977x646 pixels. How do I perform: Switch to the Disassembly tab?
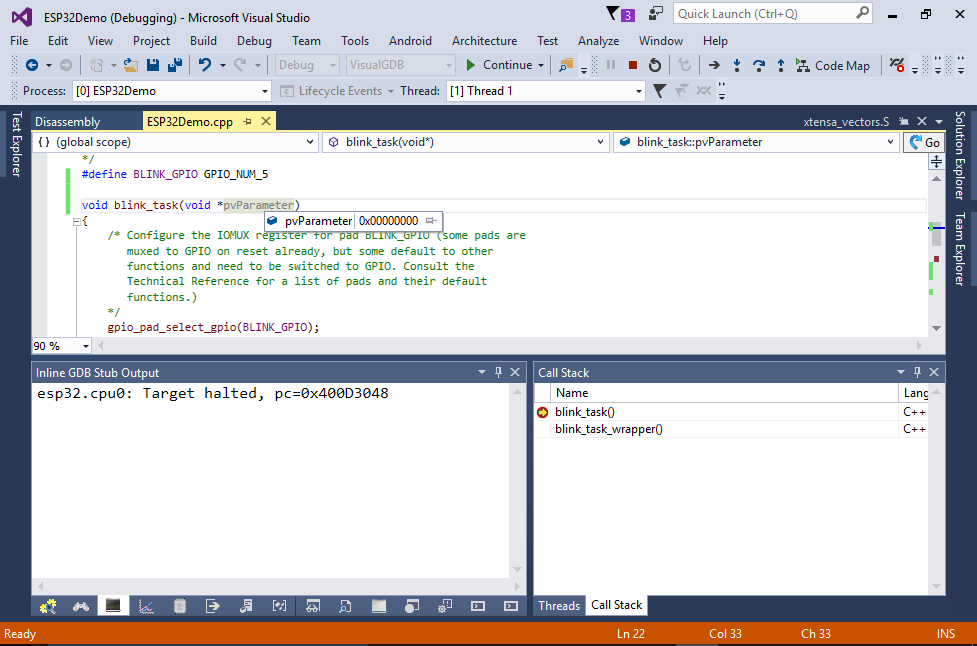tap(67, 121)
